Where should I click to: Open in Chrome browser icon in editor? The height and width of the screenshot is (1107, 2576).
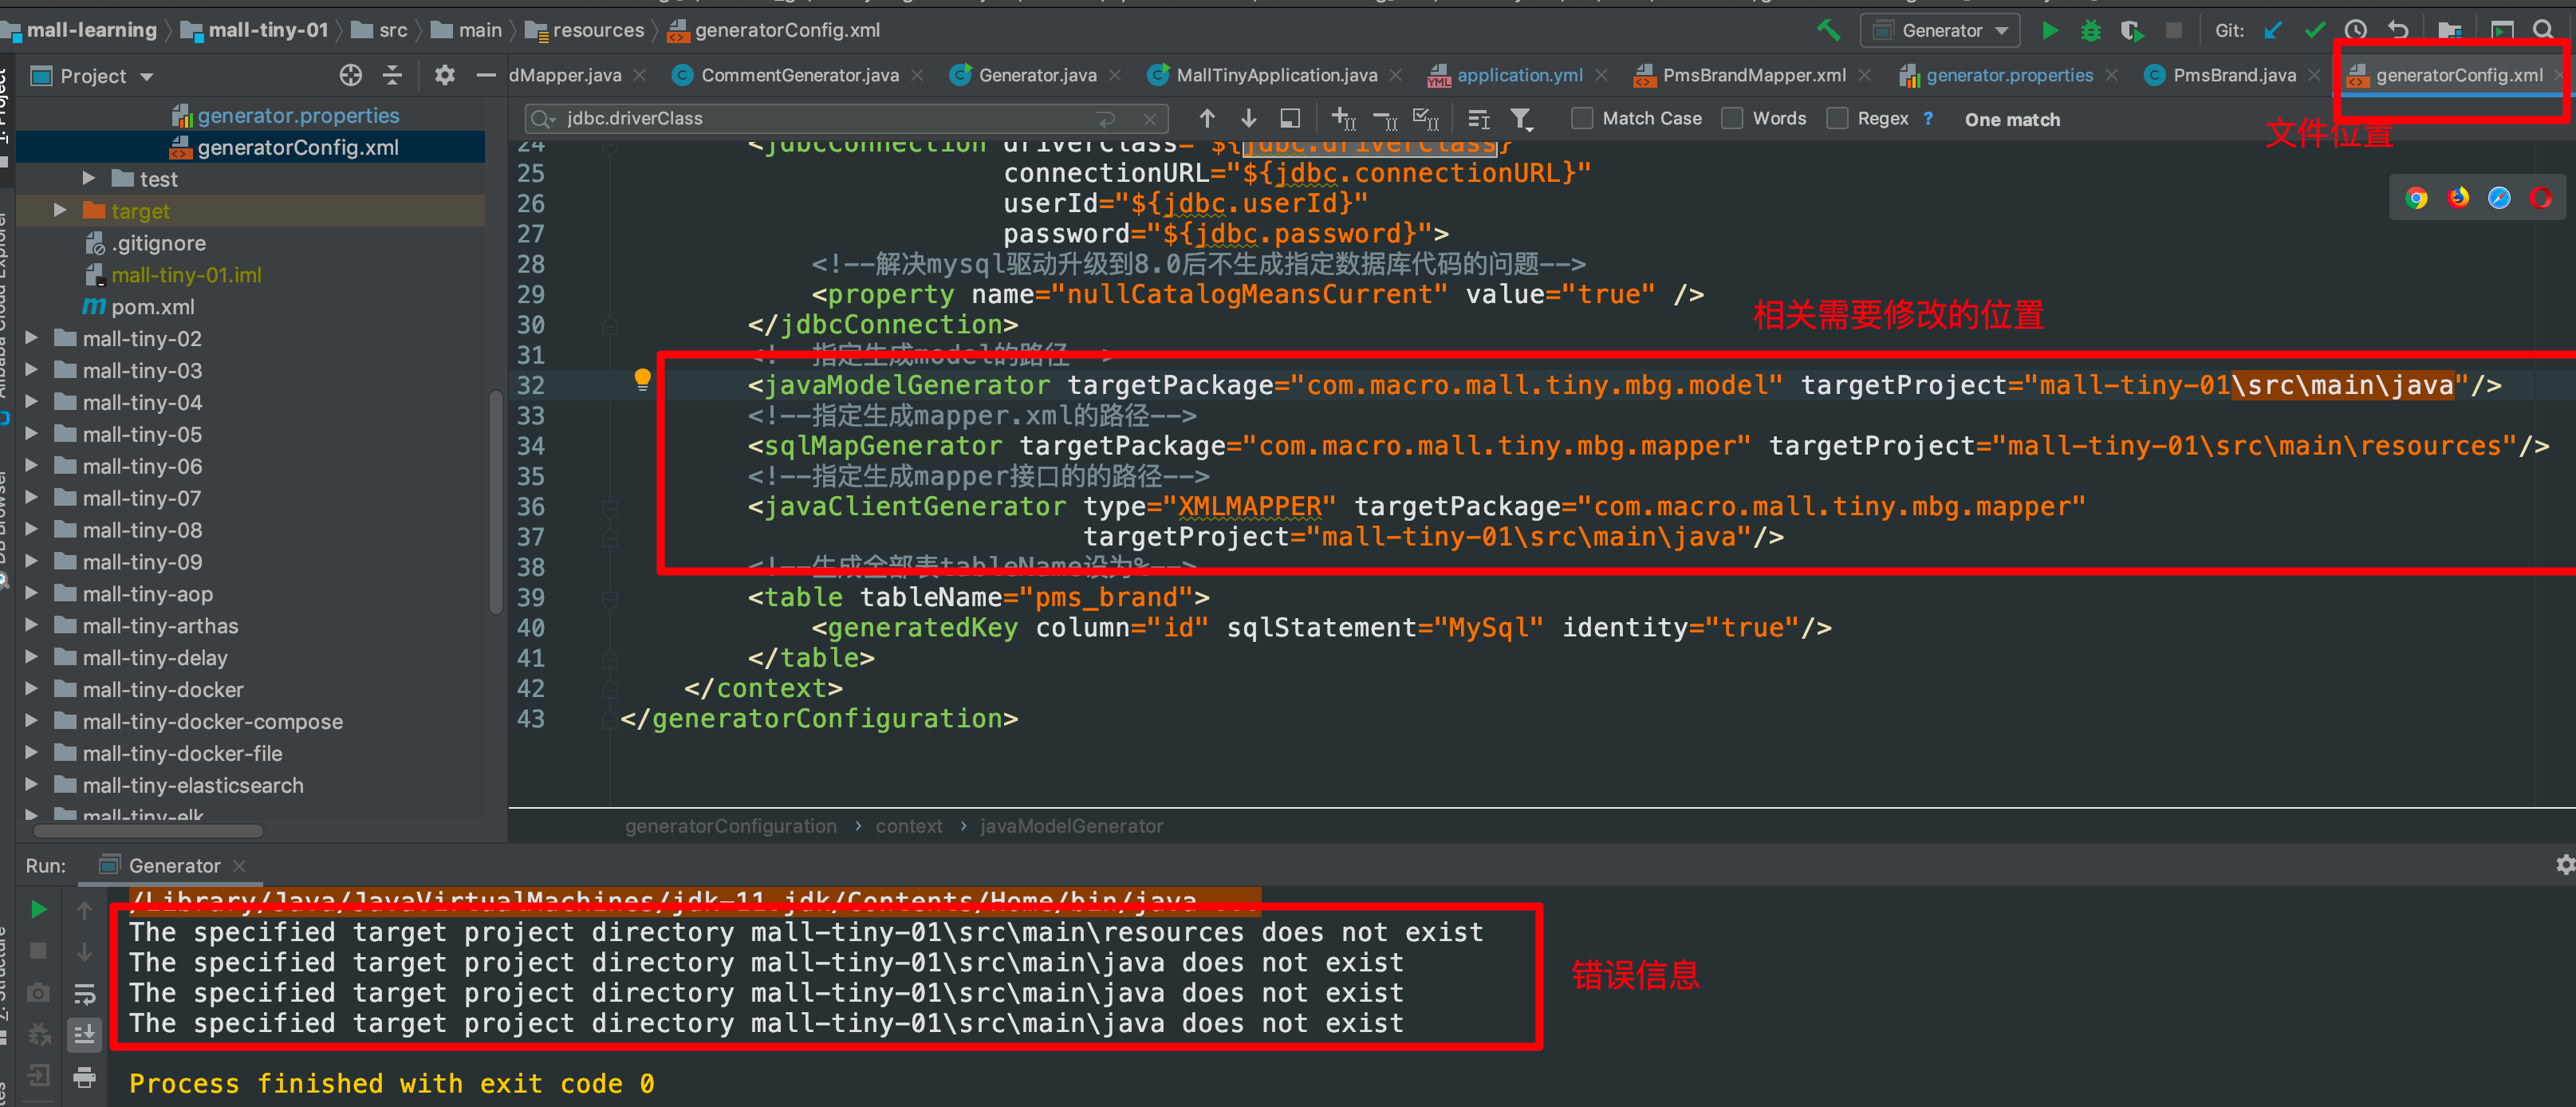click(x=2416, y=198)
